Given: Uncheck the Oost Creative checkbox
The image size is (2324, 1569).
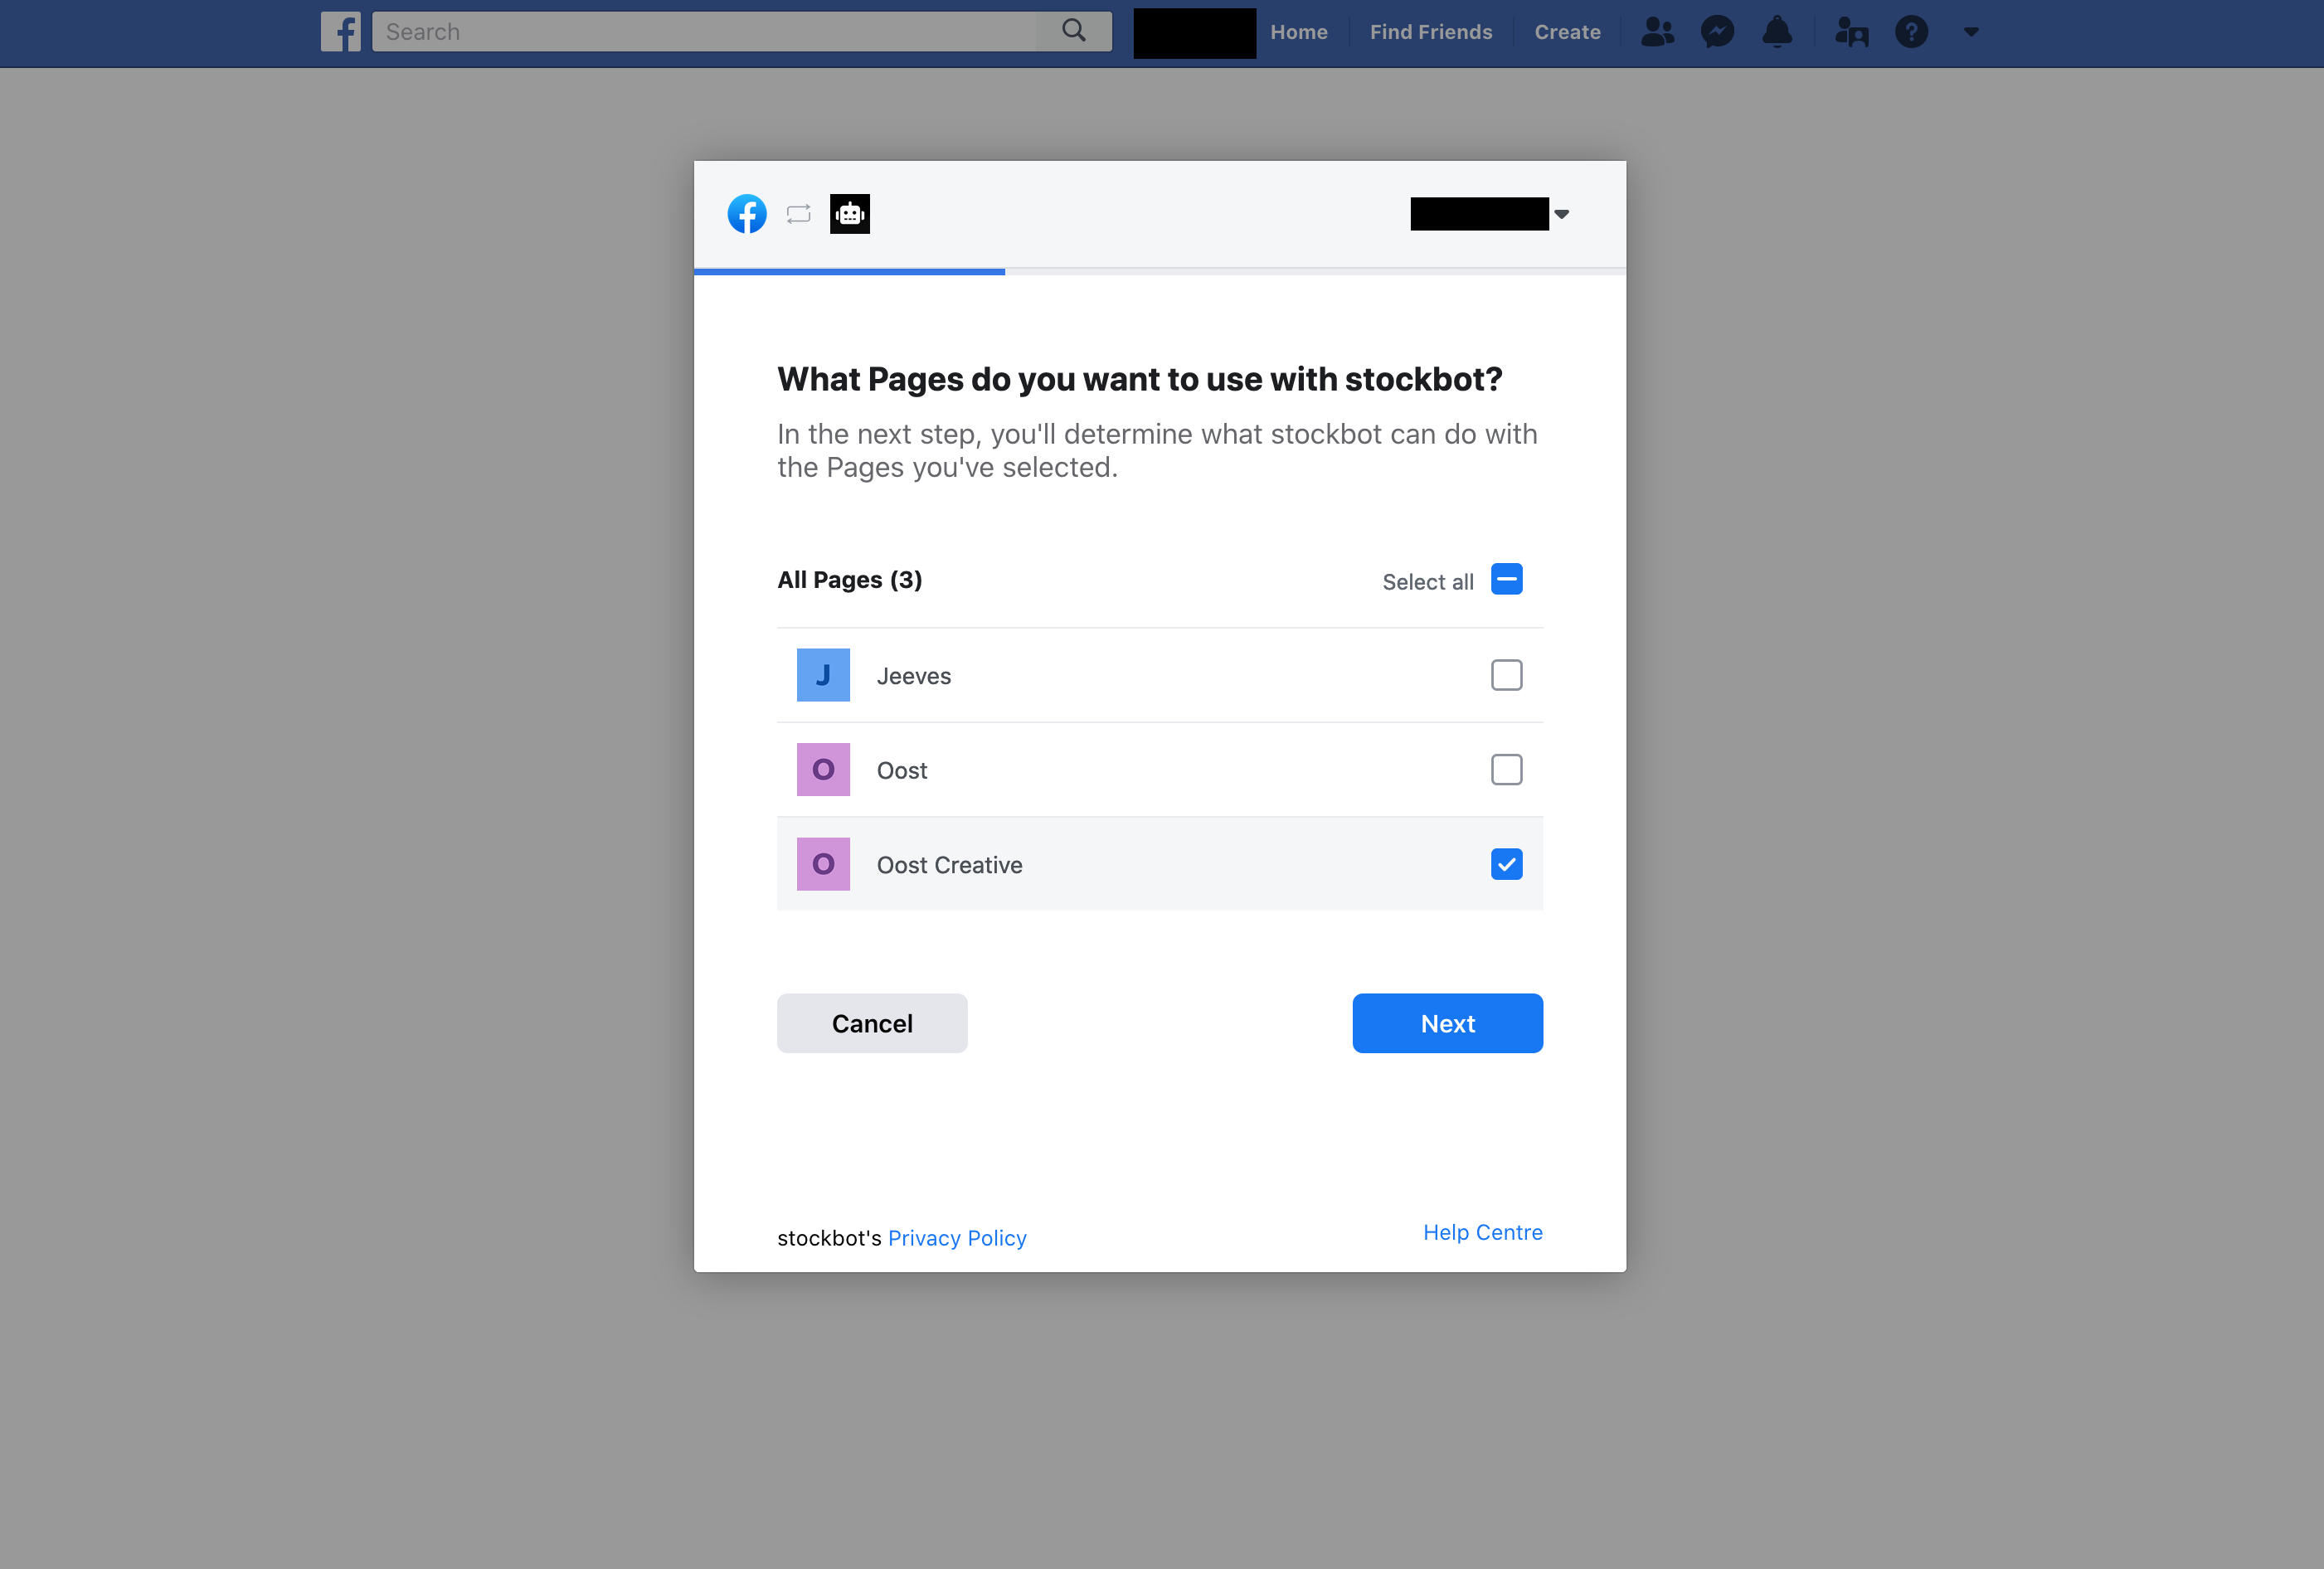Looking at the screenshot, I should (x=1506, y=864).
